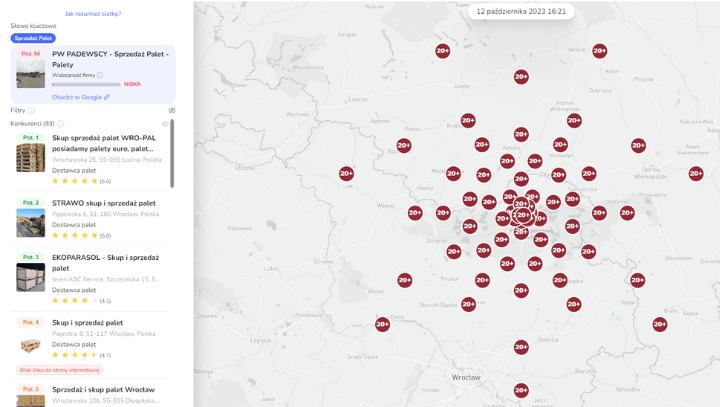This screenshot has height=407, width=720.
Task: Click the 20+ marker near Syców
Action: click(x=637, y=280)
